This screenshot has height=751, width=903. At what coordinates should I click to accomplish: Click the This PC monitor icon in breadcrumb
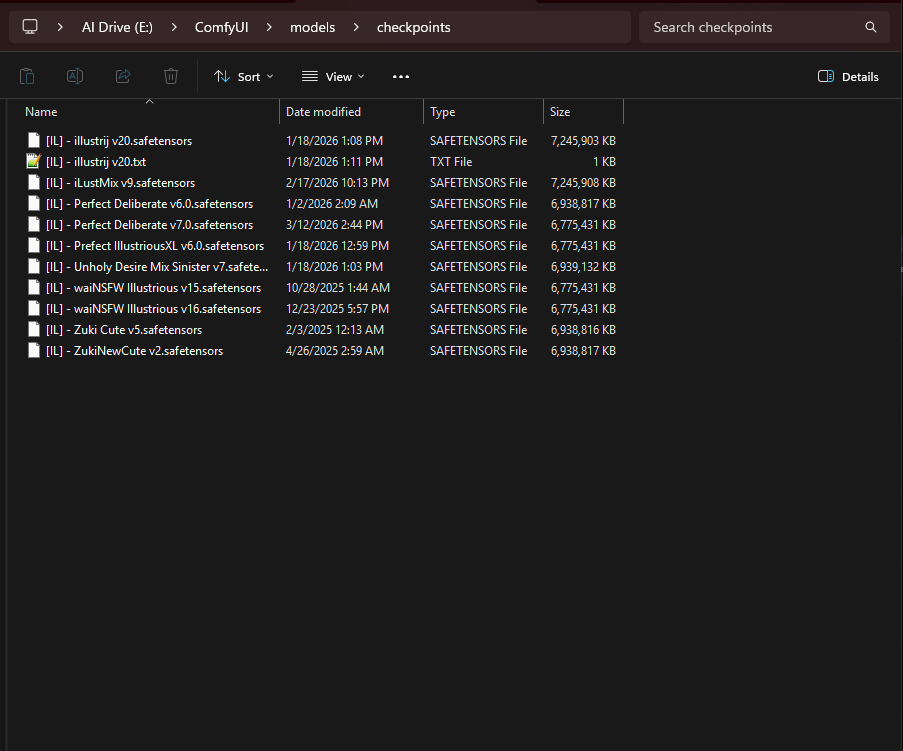pyautogui.click(x=30, y=27)
